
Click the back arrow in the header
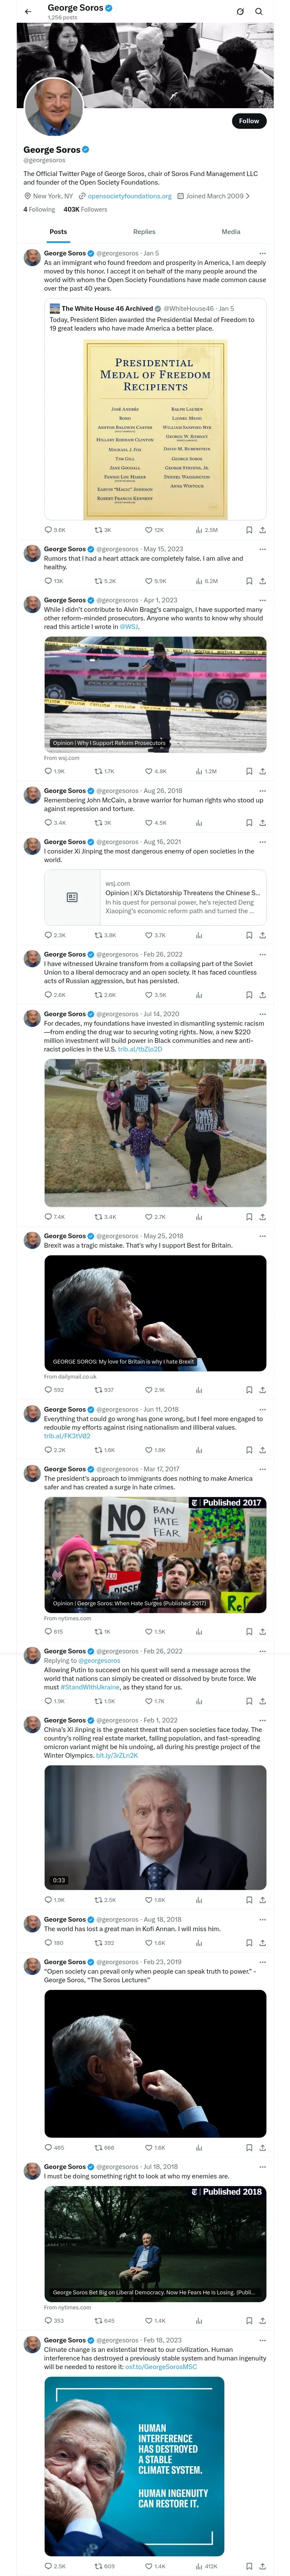[28, 12]
